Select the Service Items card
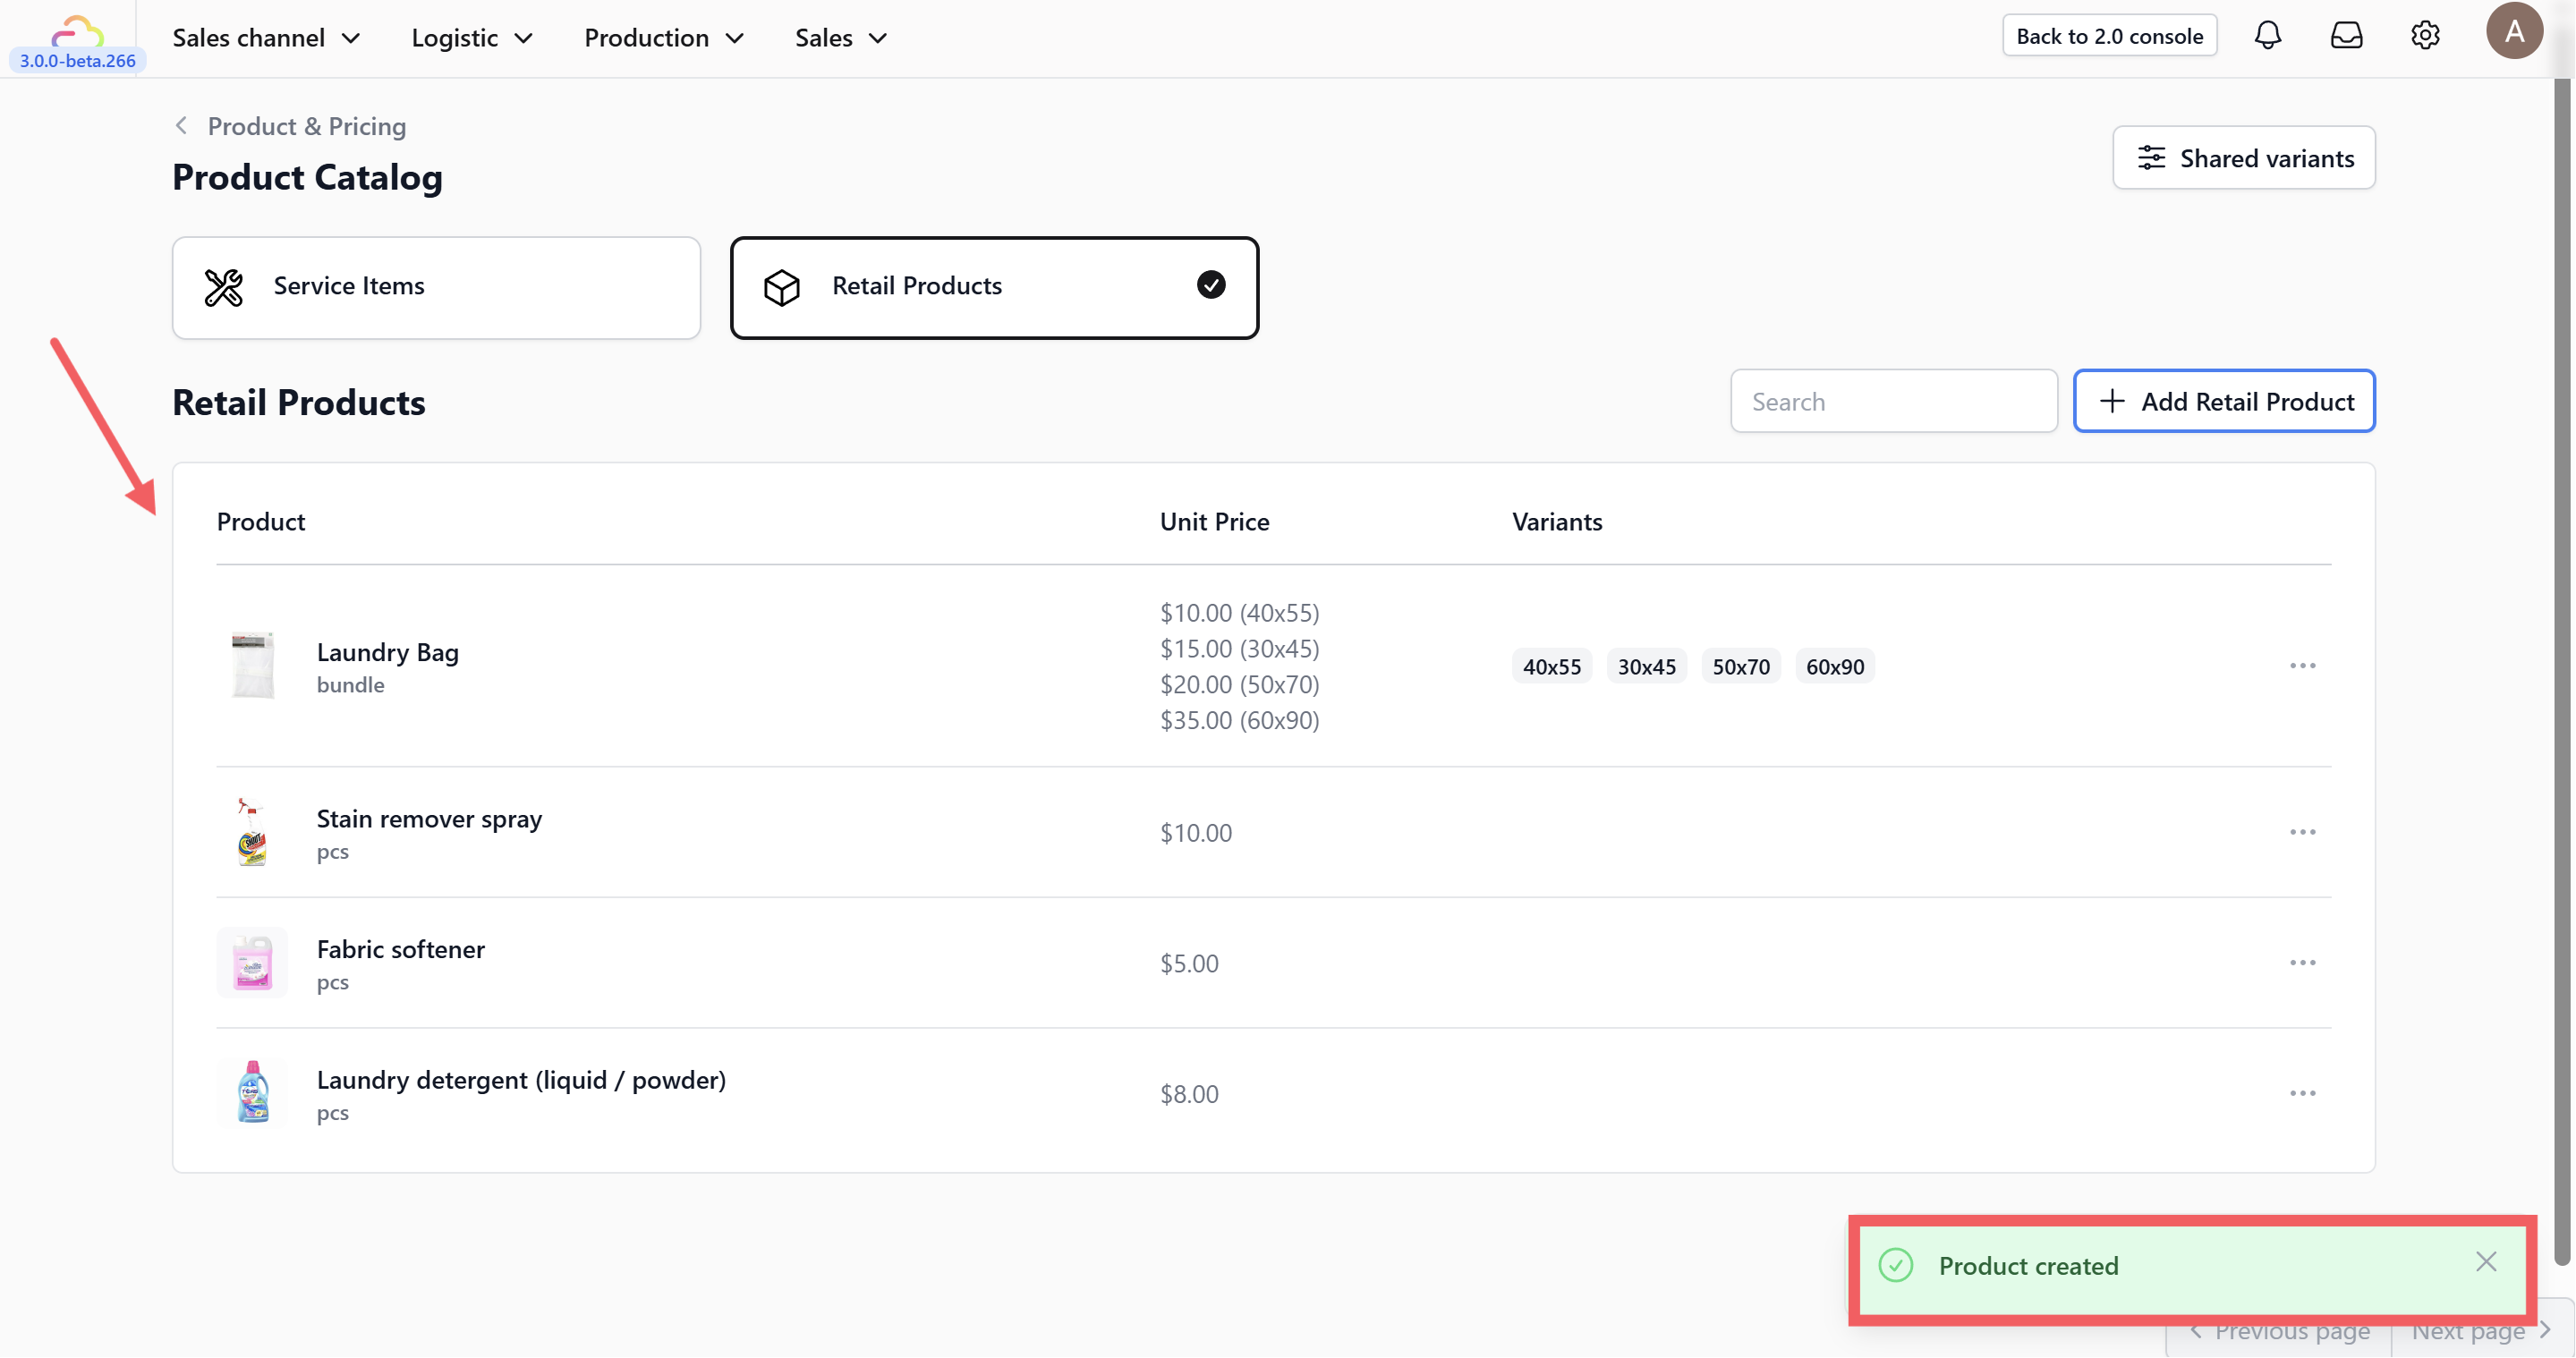Screen dimensions: 2576x1358 (436, 287)
